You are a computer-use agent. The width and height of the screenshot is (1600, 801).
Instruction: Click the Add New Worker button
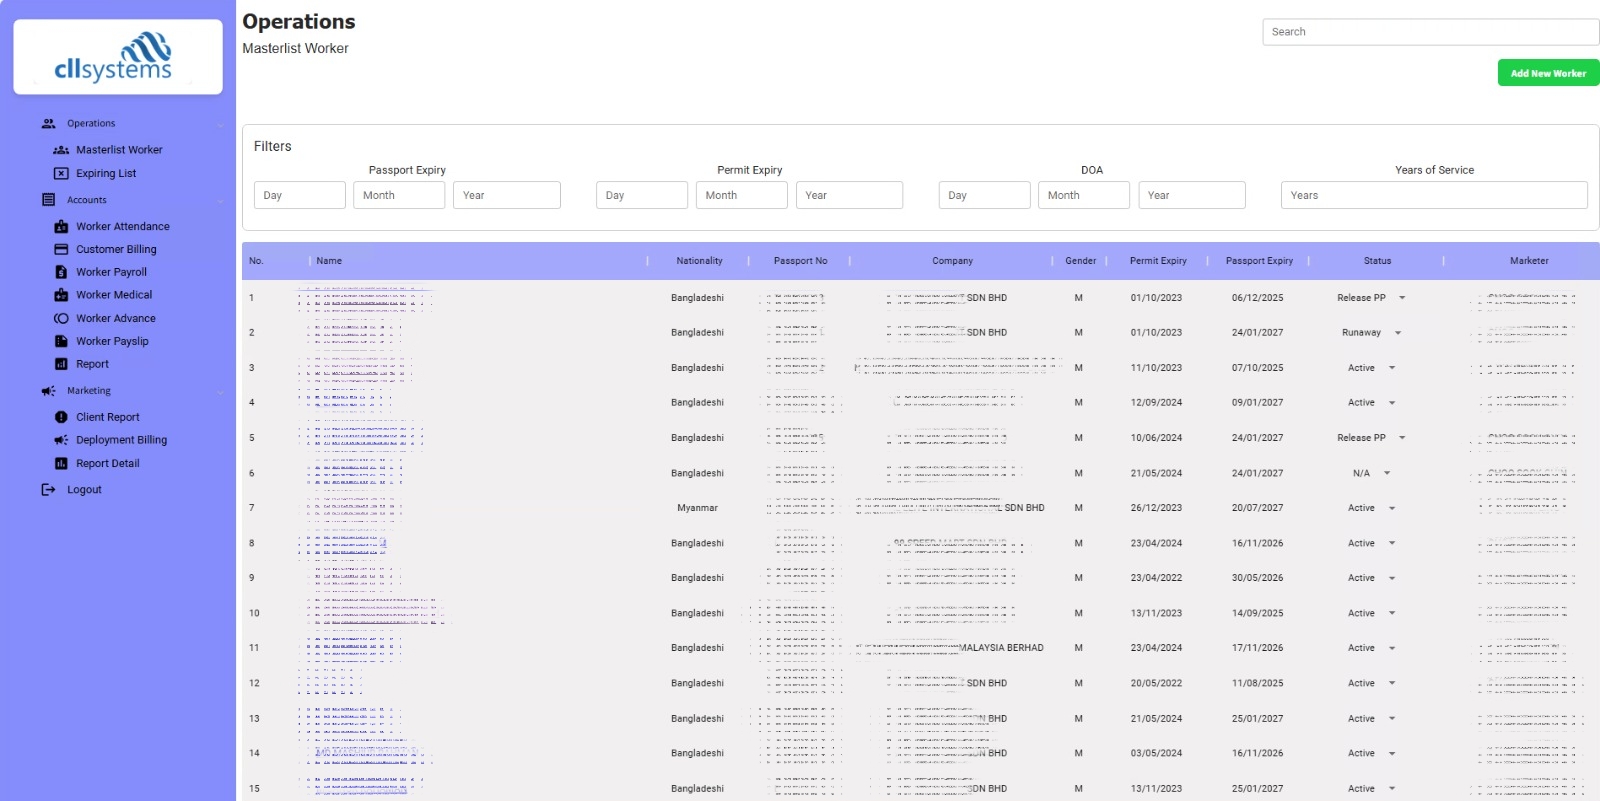coord(1547,73)
